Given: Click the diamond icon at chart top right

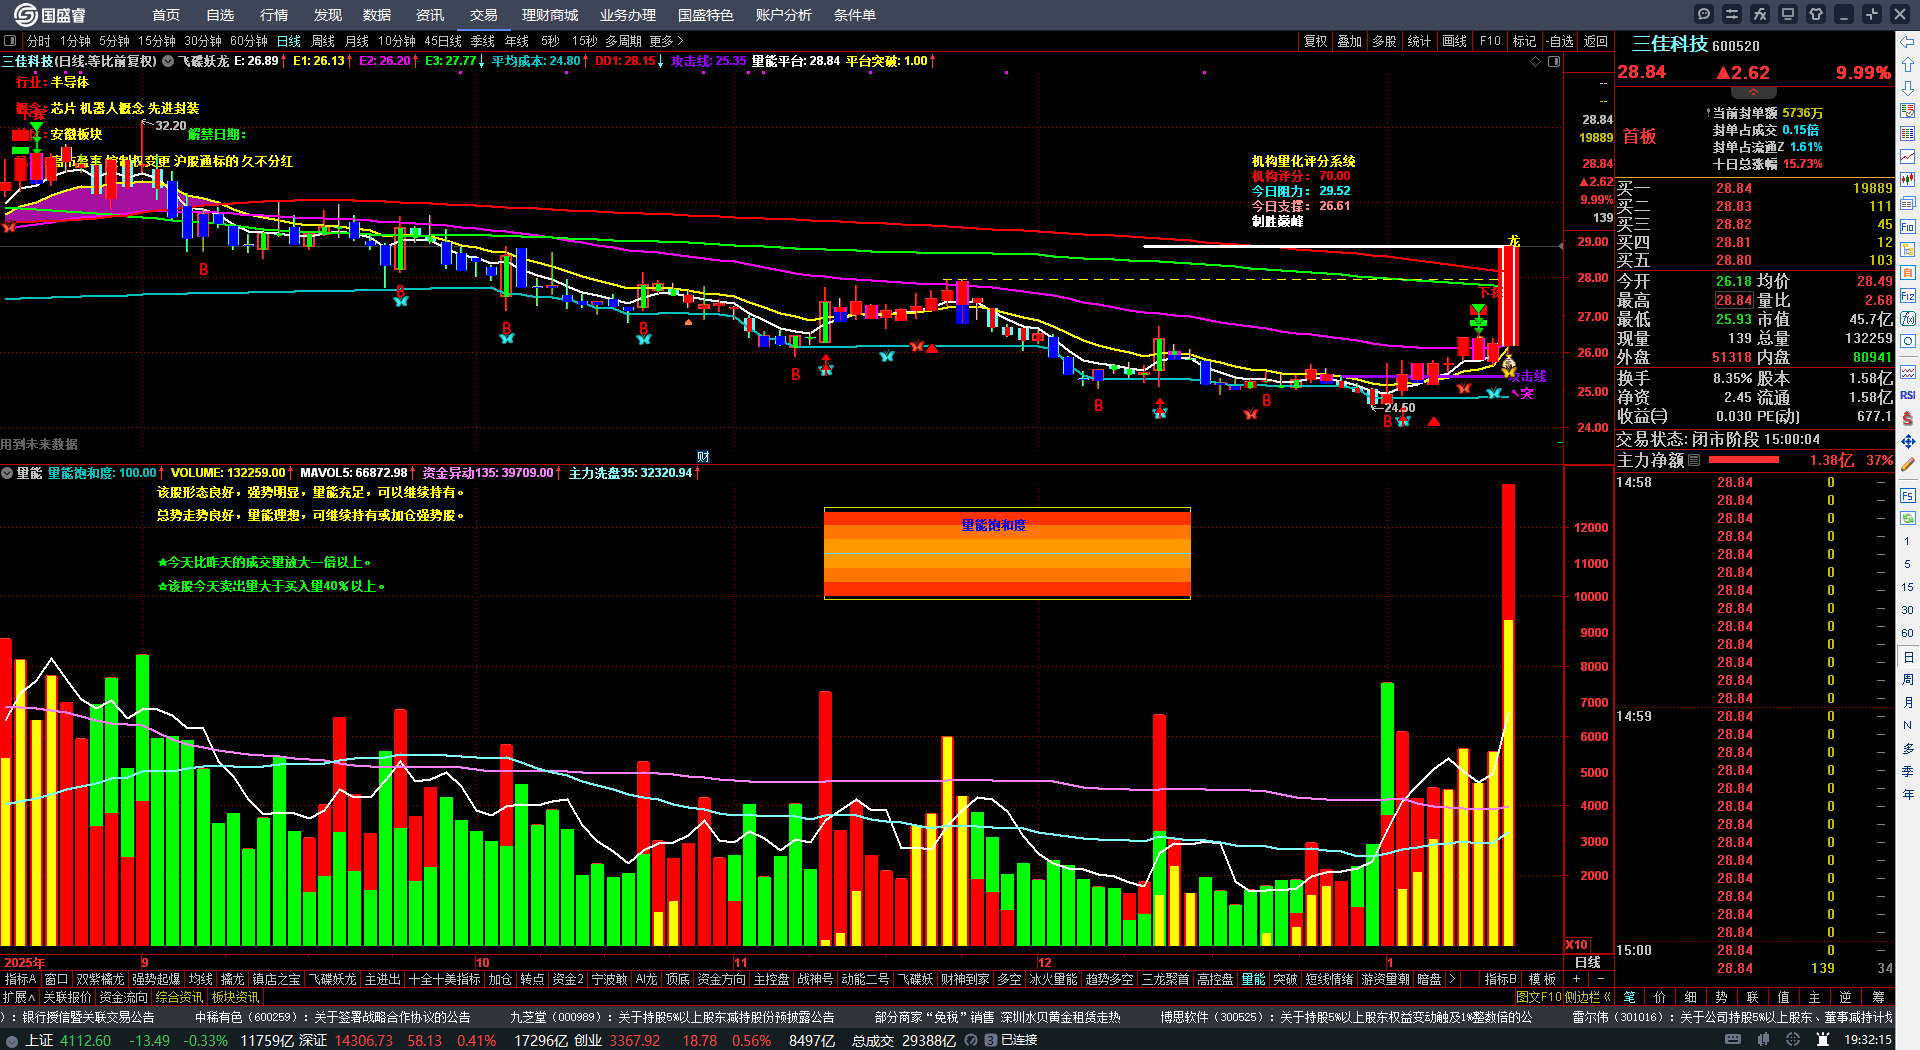Looking at the screenshot, I should [x=1535, y=61].
